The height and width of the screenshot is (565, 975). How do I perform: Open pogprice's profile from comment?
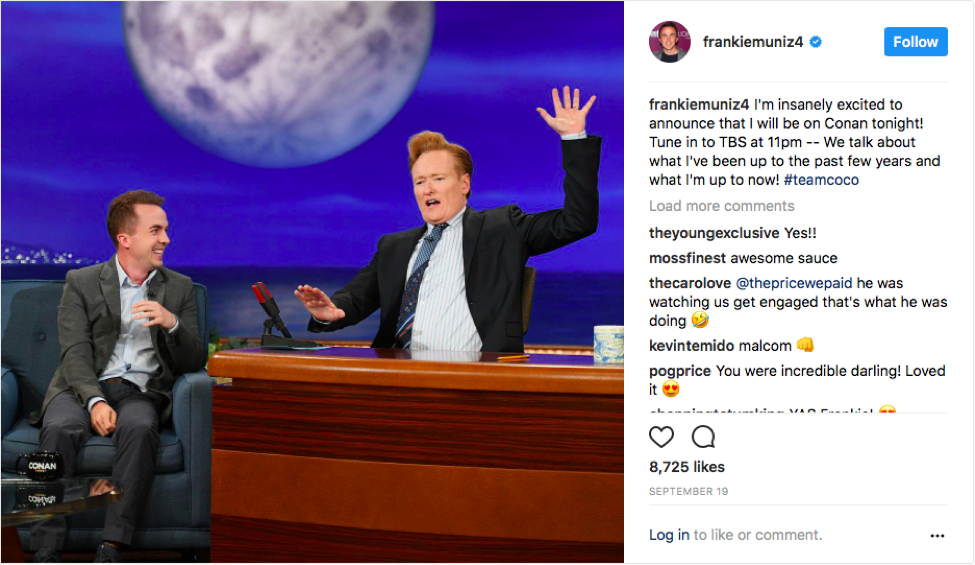pyautogui.click(x=680, y=371)
